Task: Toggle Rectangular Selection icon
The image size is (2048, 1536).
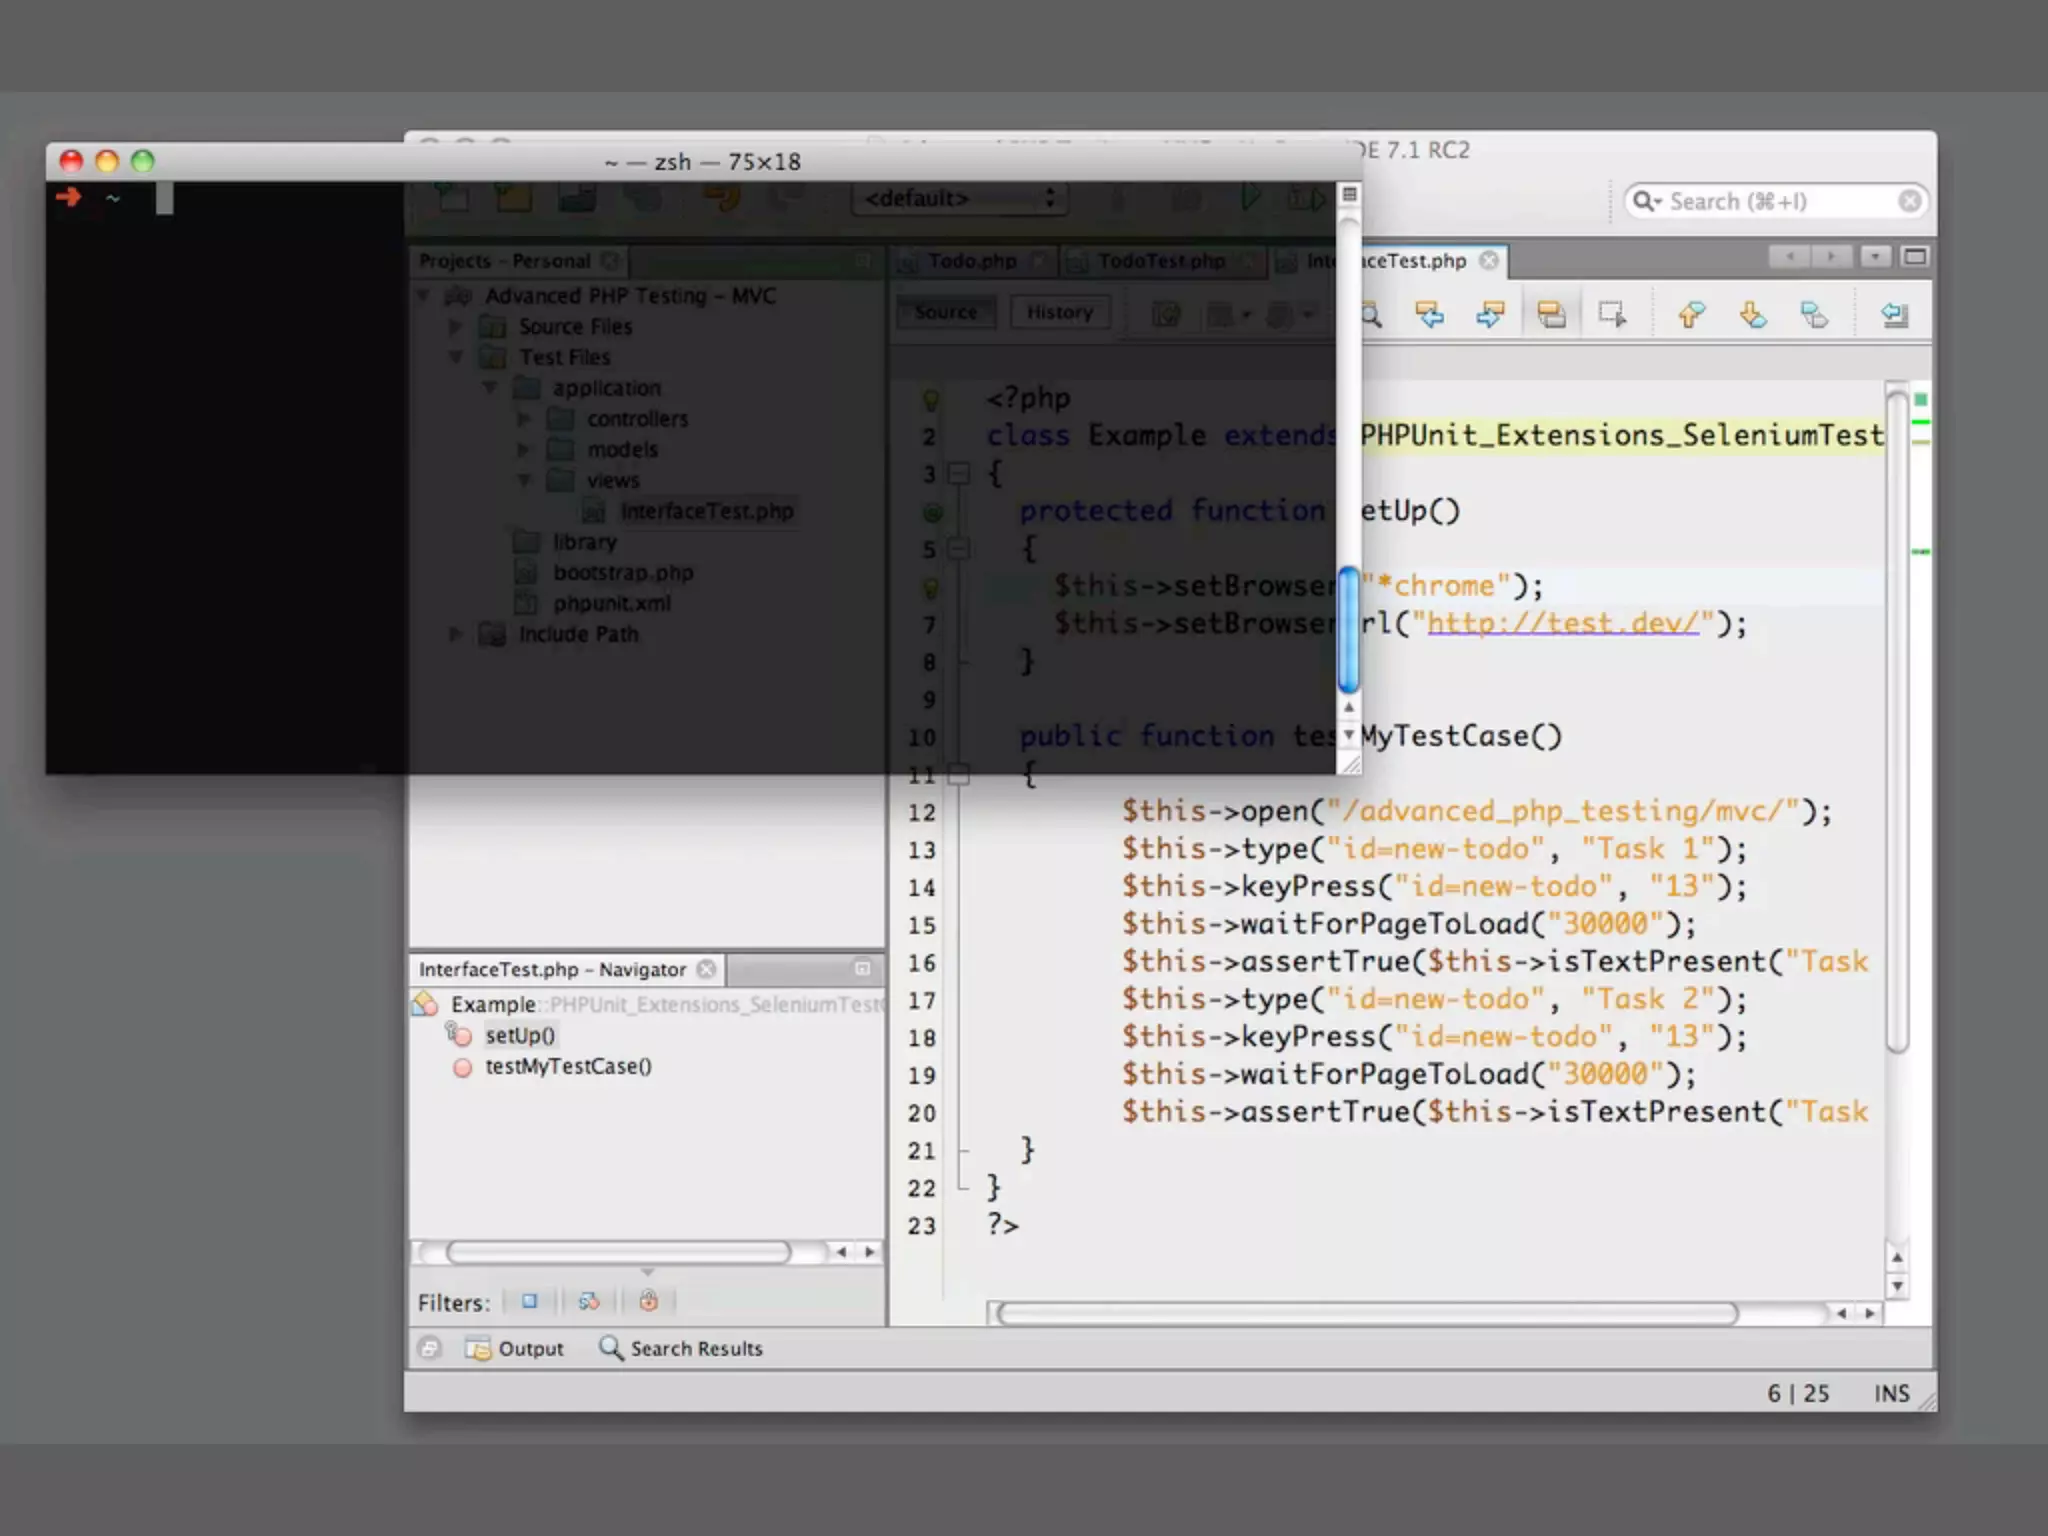Action: (x=1612, y=315)
